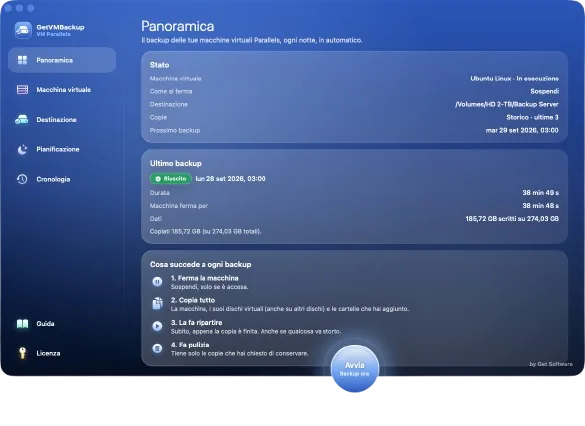Click the Come si ferma label
The height and width of the screenshot is (426, 585).
point(171,91)
